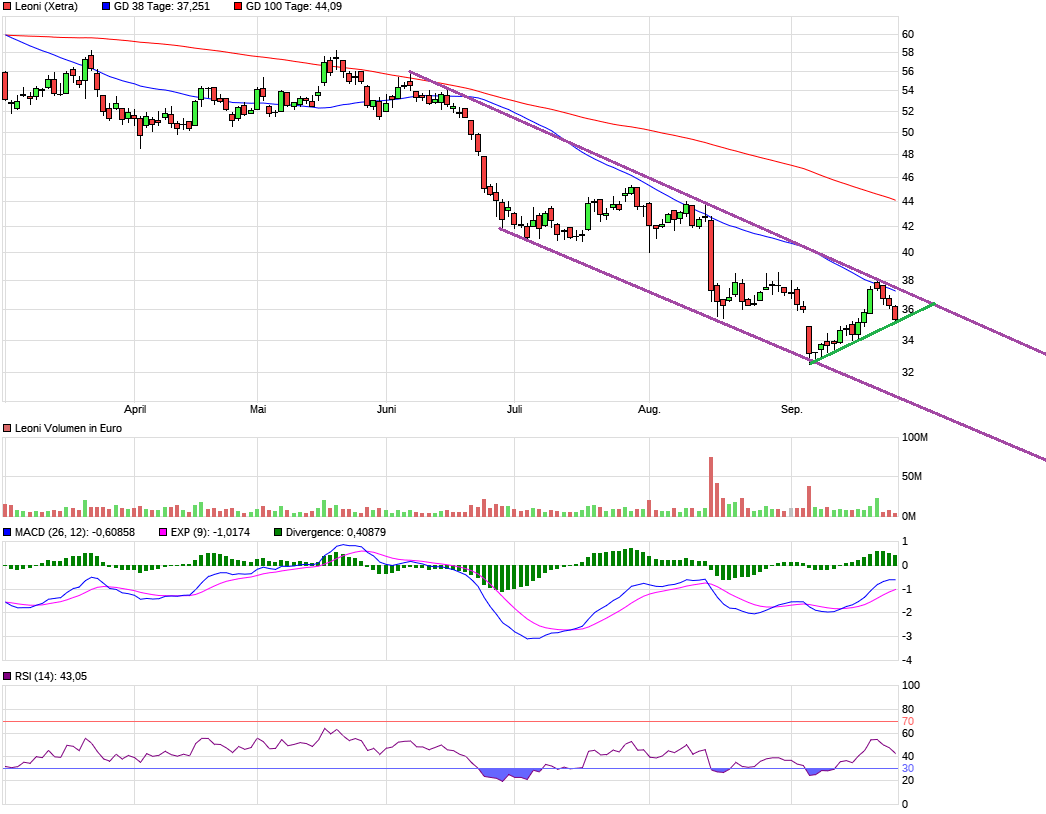This screenshot has width=1046, height=814.
Task: Click the 'Juni' label on the time axis
Action: point(388,409)
